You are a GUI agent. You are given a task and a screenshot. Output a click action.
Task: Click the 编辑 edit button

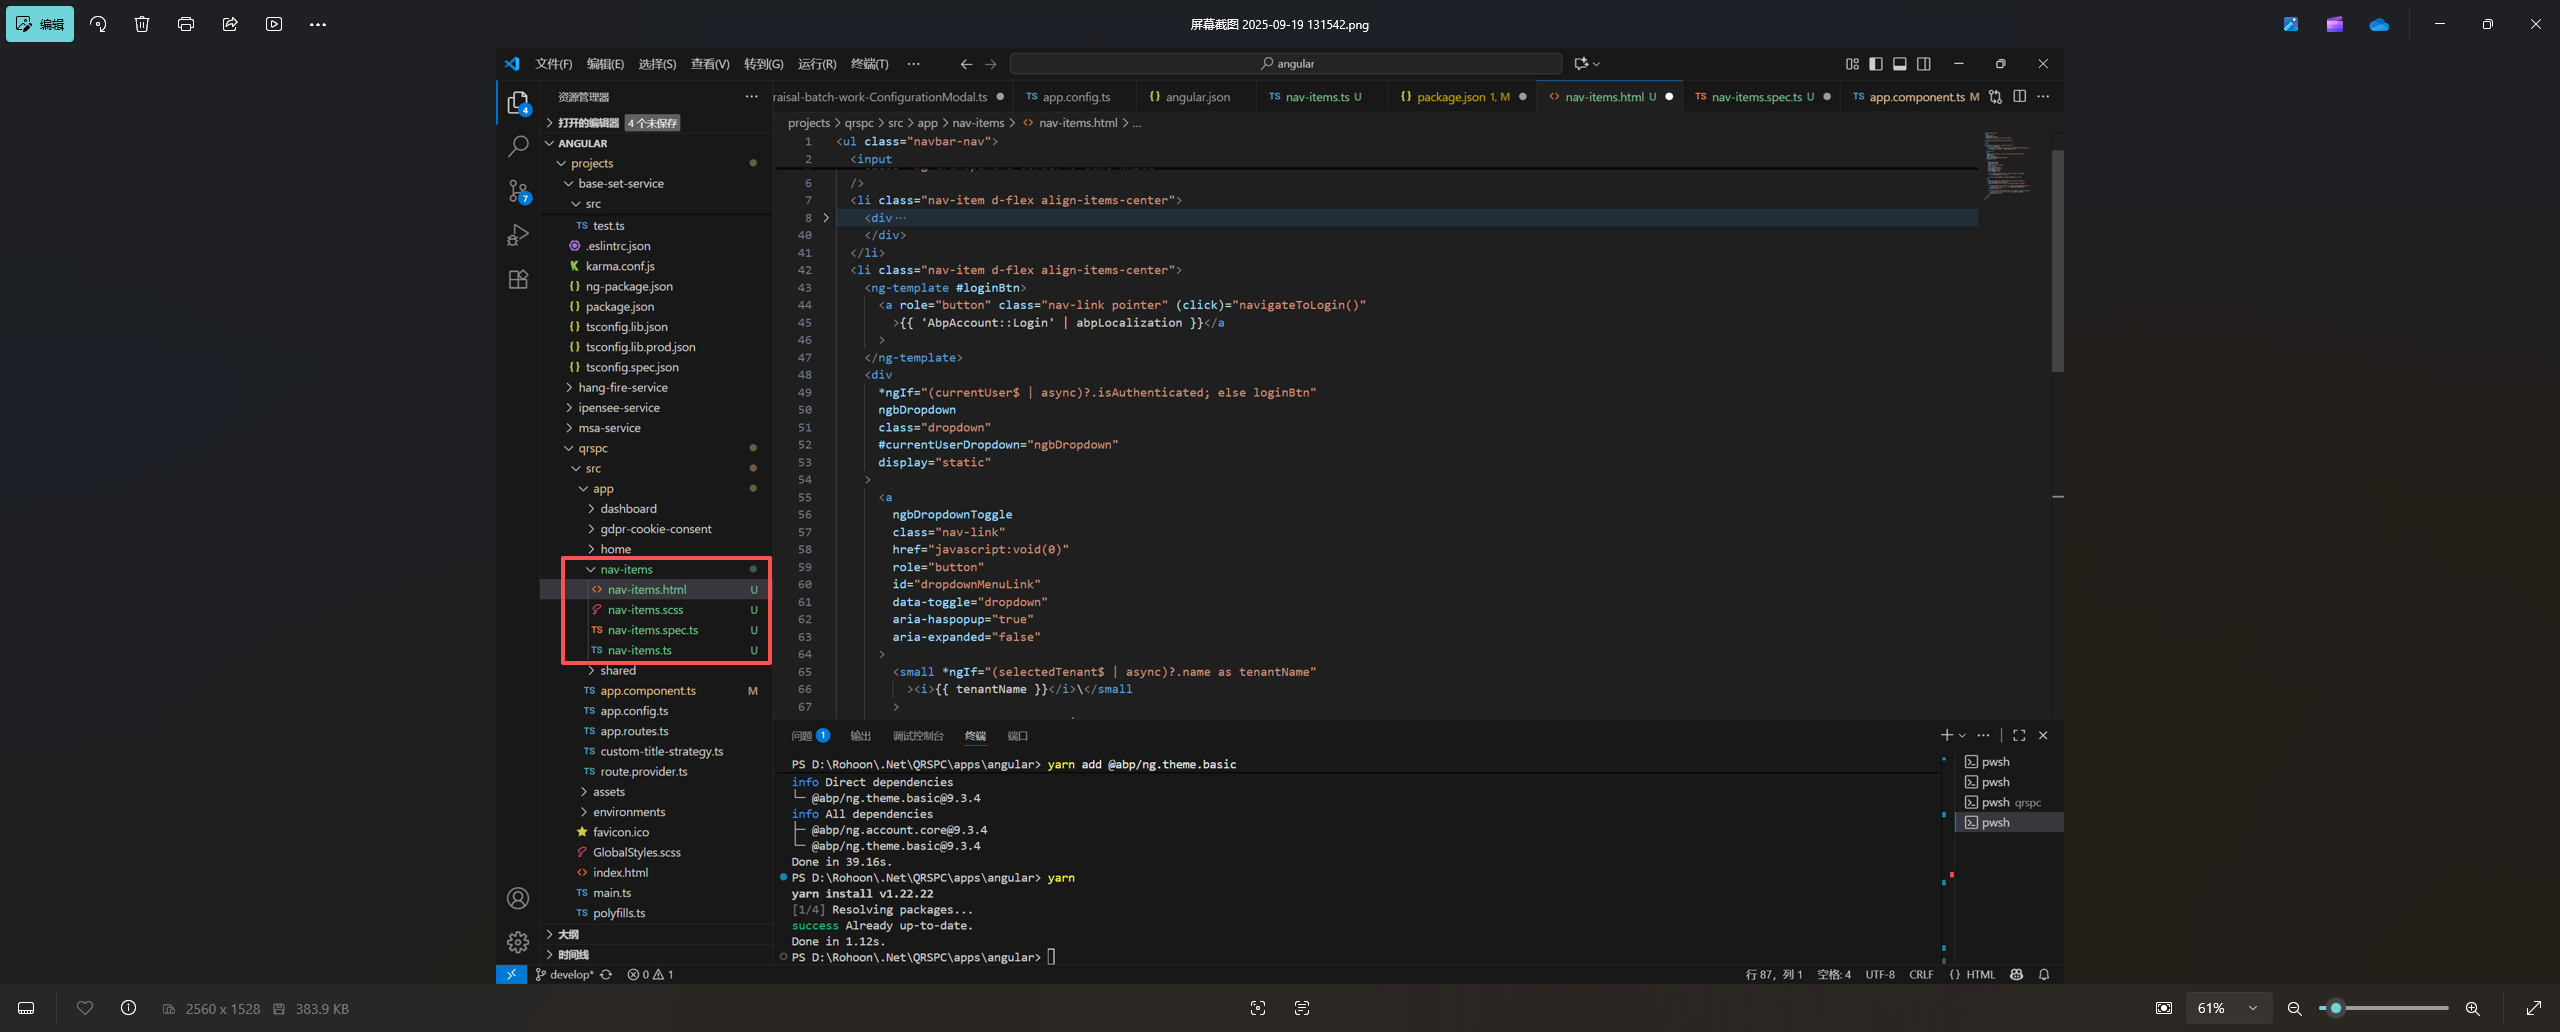(40, 24)
